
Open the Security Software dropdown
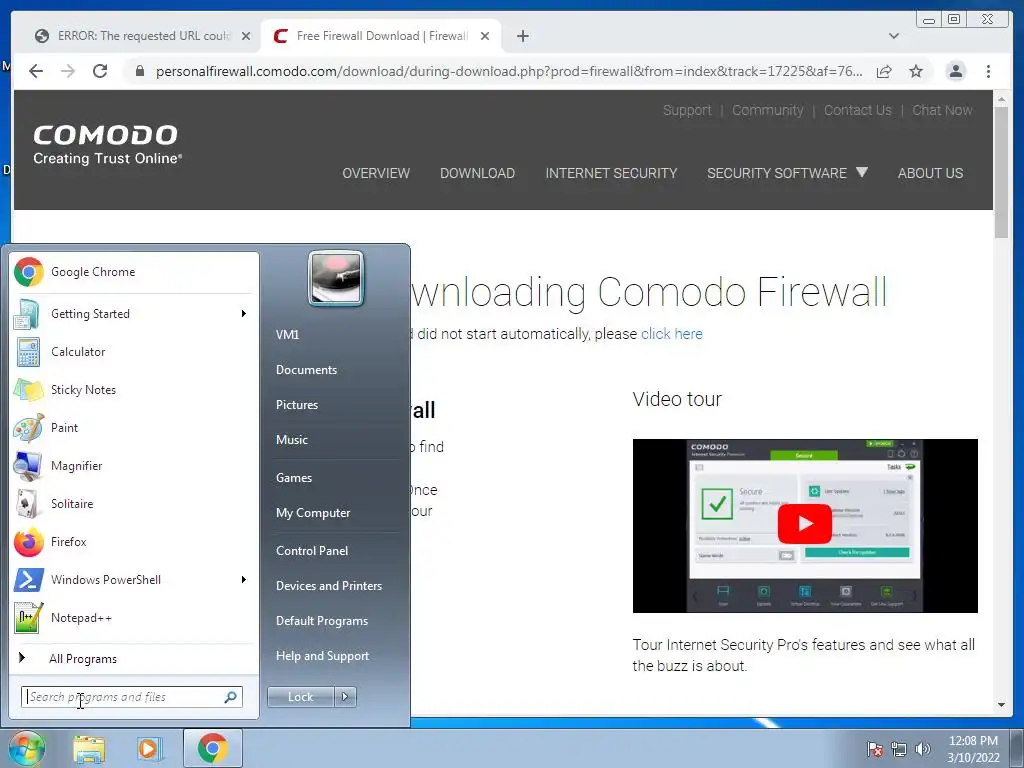pyautogui.click(x=787, y=173)
